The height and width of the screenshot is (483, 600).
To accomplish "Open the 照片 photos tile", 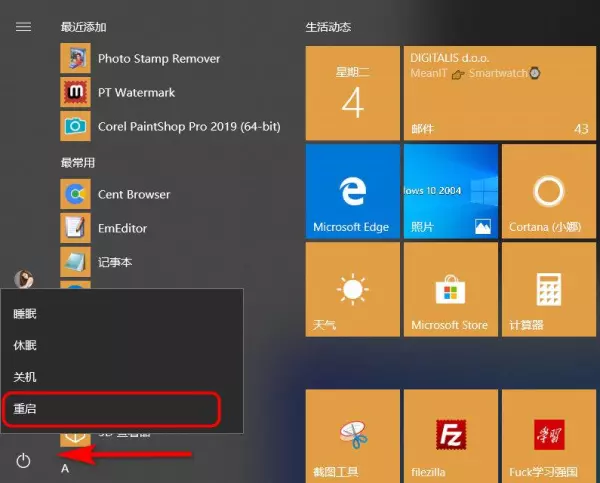I will coord(451,191).
